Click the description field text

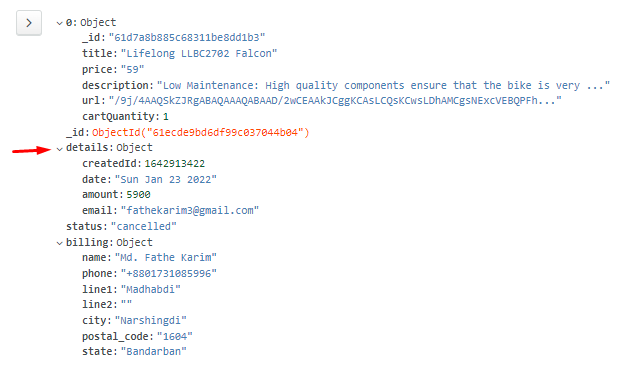click(383, 85)
